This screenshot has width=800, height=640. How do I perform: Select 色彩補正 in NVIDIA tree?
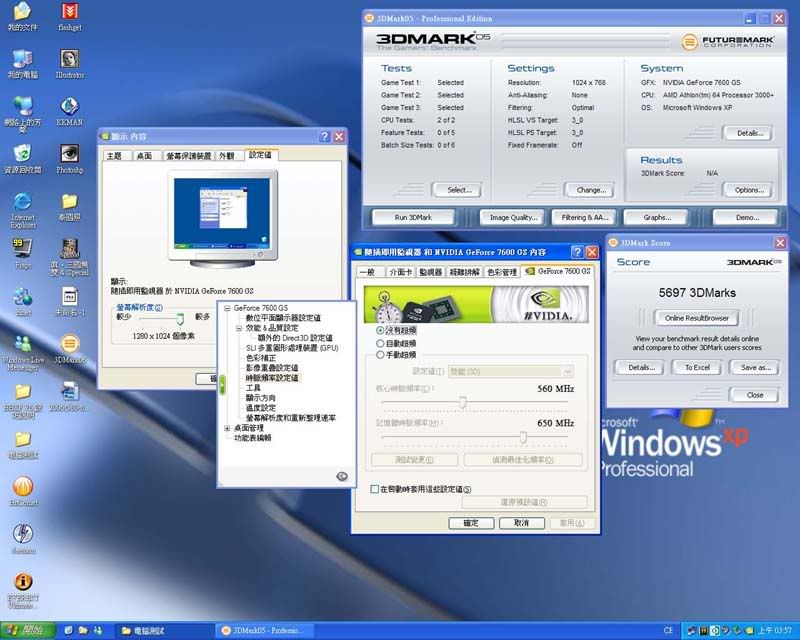click(261, 358)
